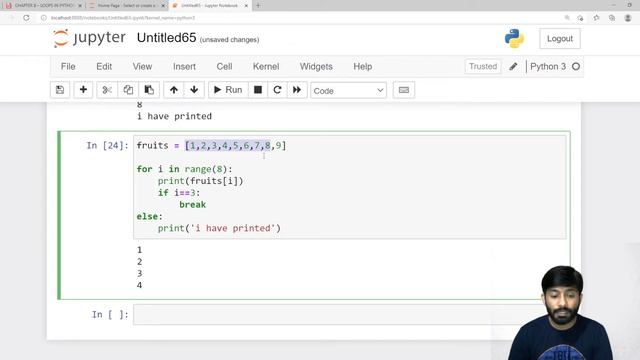Switch to the Home Page browser tab
The height and width of the screenshot is (360, 640).
(x=127, y=6)
